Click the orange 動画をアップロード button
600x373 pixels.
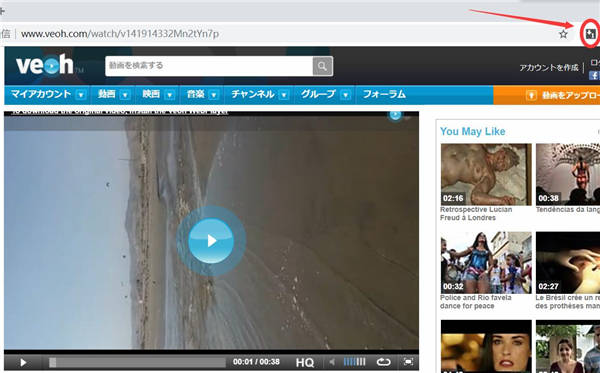click(546, 95)
